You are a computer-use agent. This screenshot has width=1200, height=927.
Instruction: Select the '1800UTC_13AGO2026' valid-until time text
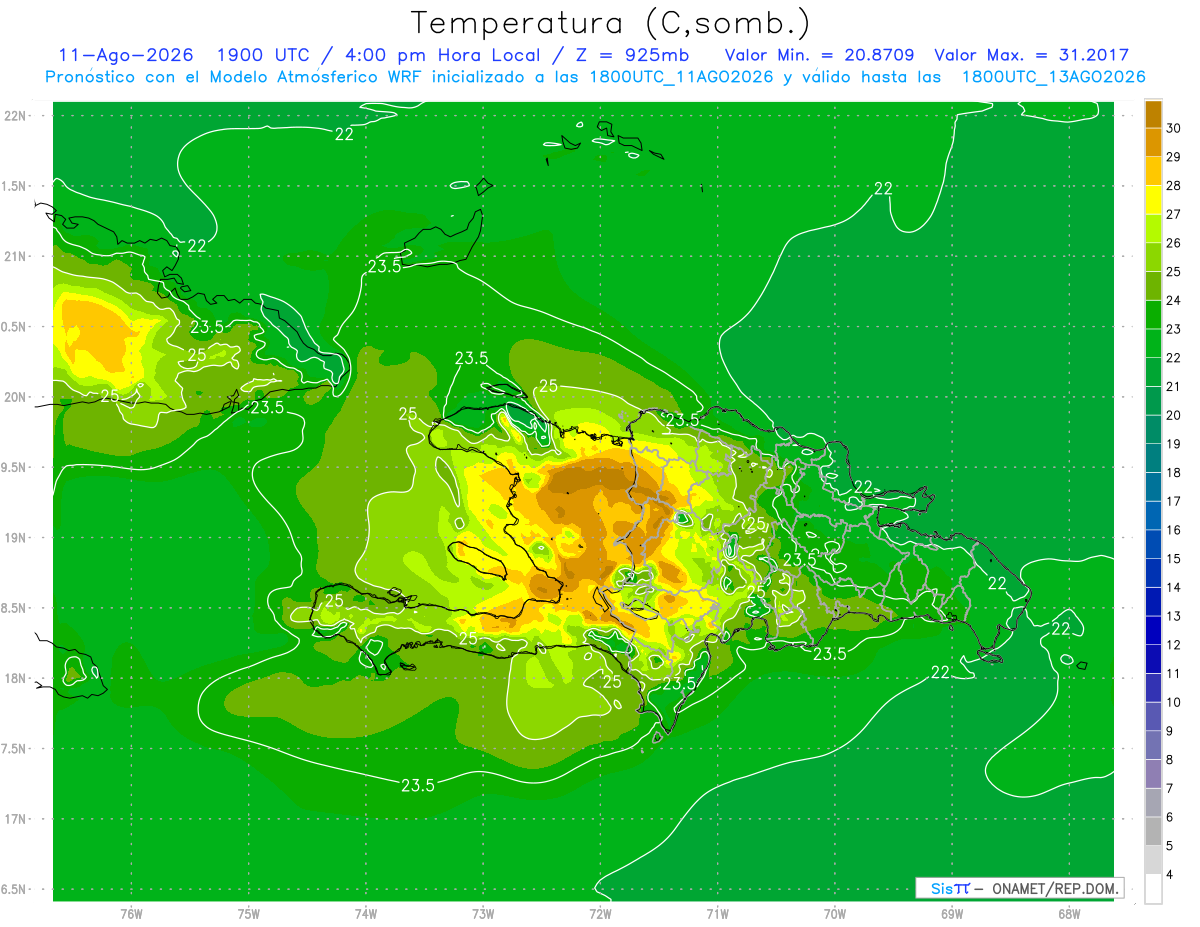[x=1053, y=77]
